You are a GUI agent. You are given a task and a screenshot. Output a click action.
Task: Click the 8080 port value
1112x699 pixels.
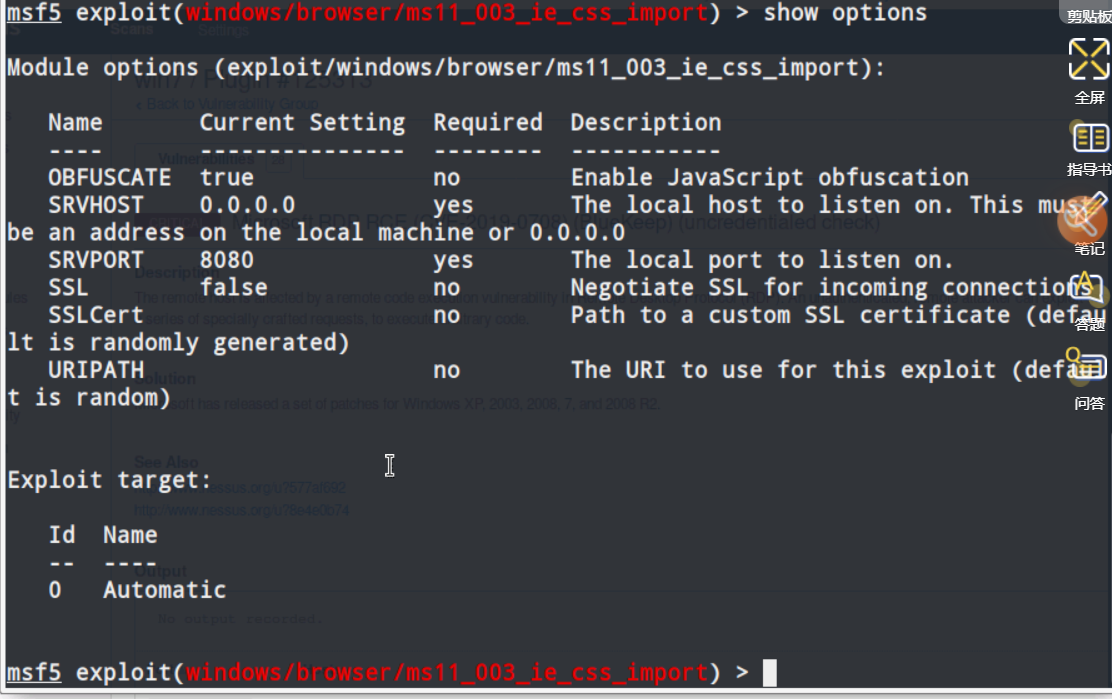tap(226, 260)
